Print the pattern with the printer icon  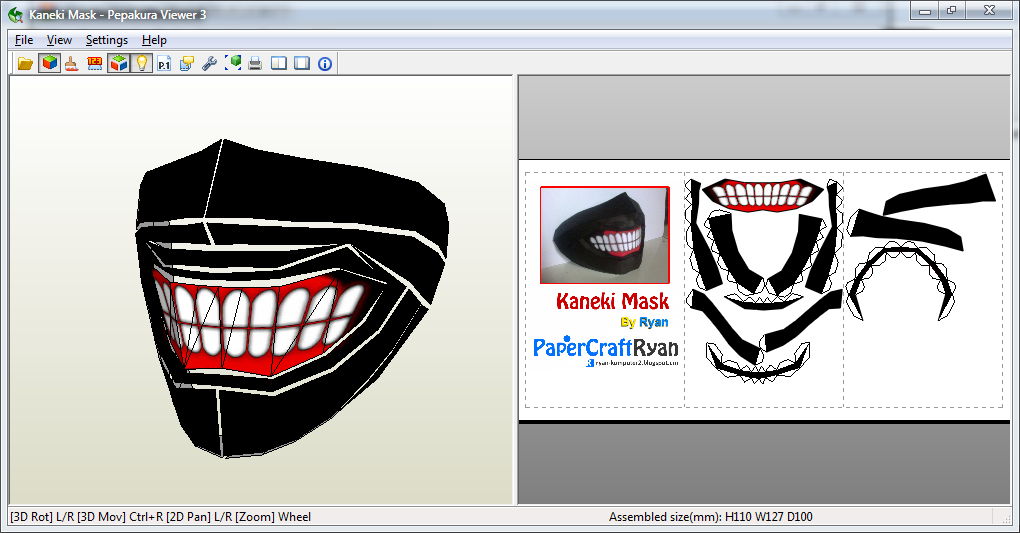(x=255, y=63)
